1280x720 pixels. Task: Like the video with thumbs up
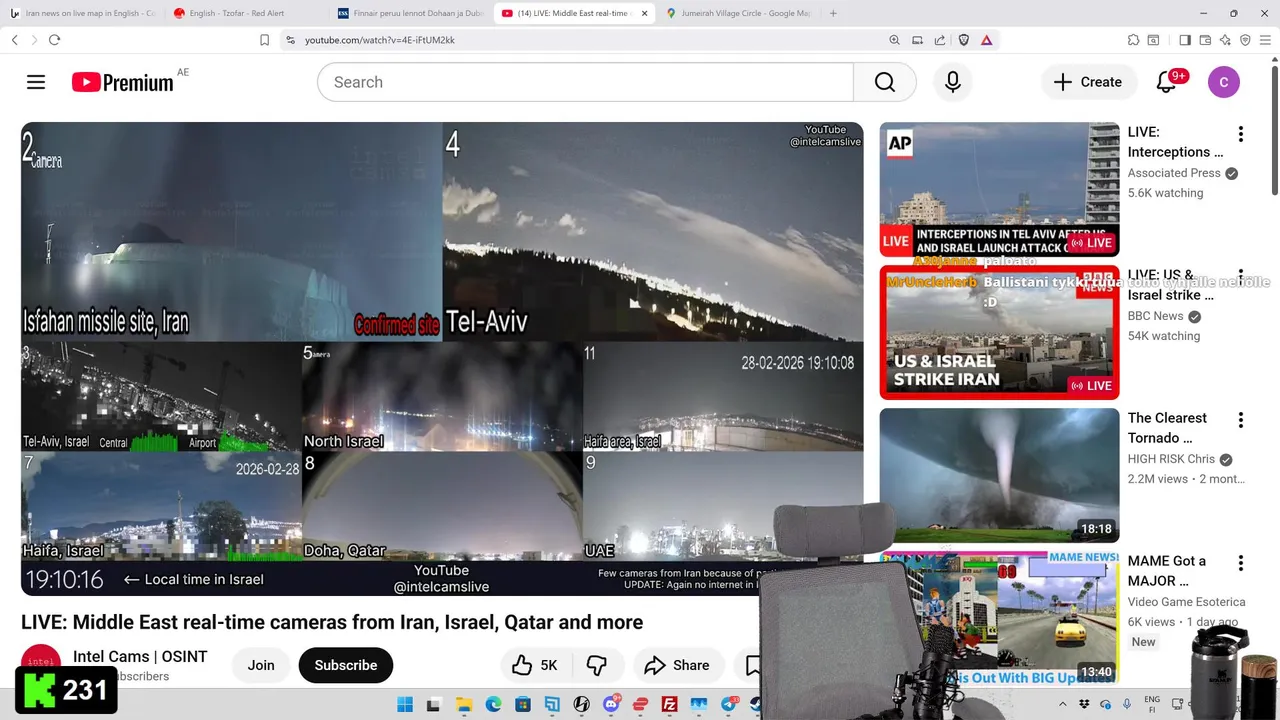[x=535, y=665]
